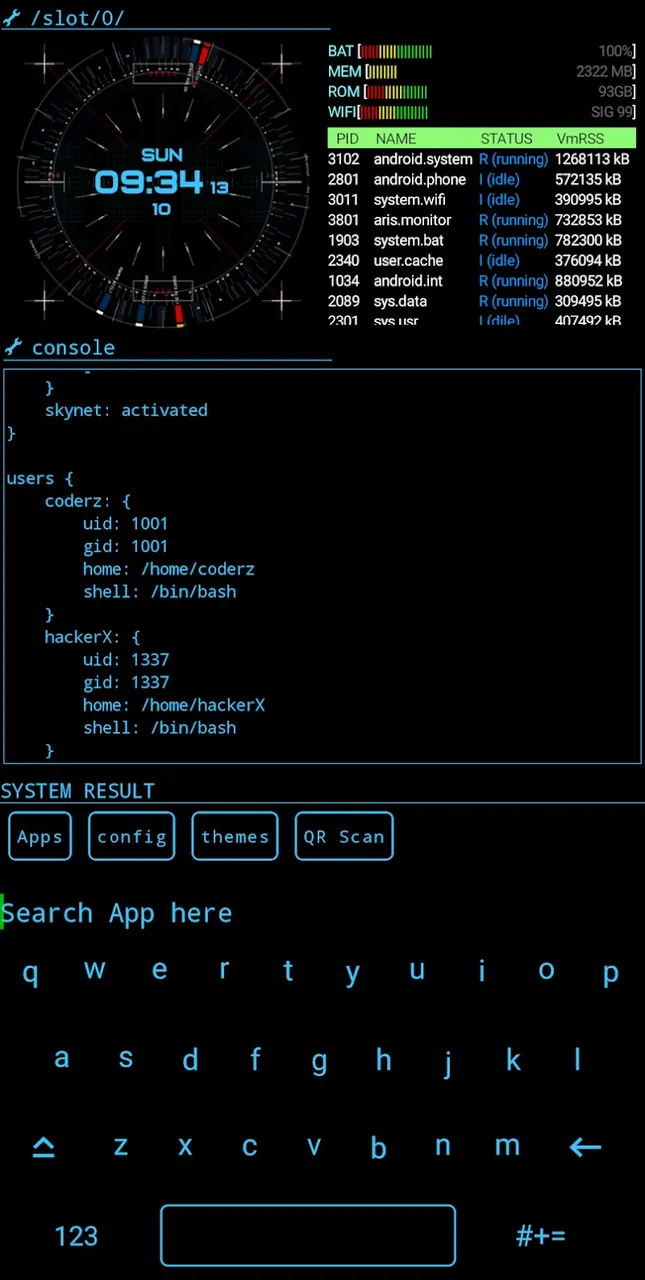Viewport: 645px width, 1280px height.
Task: Click the 'coderz: {' console line
Action: click(88, 501)
